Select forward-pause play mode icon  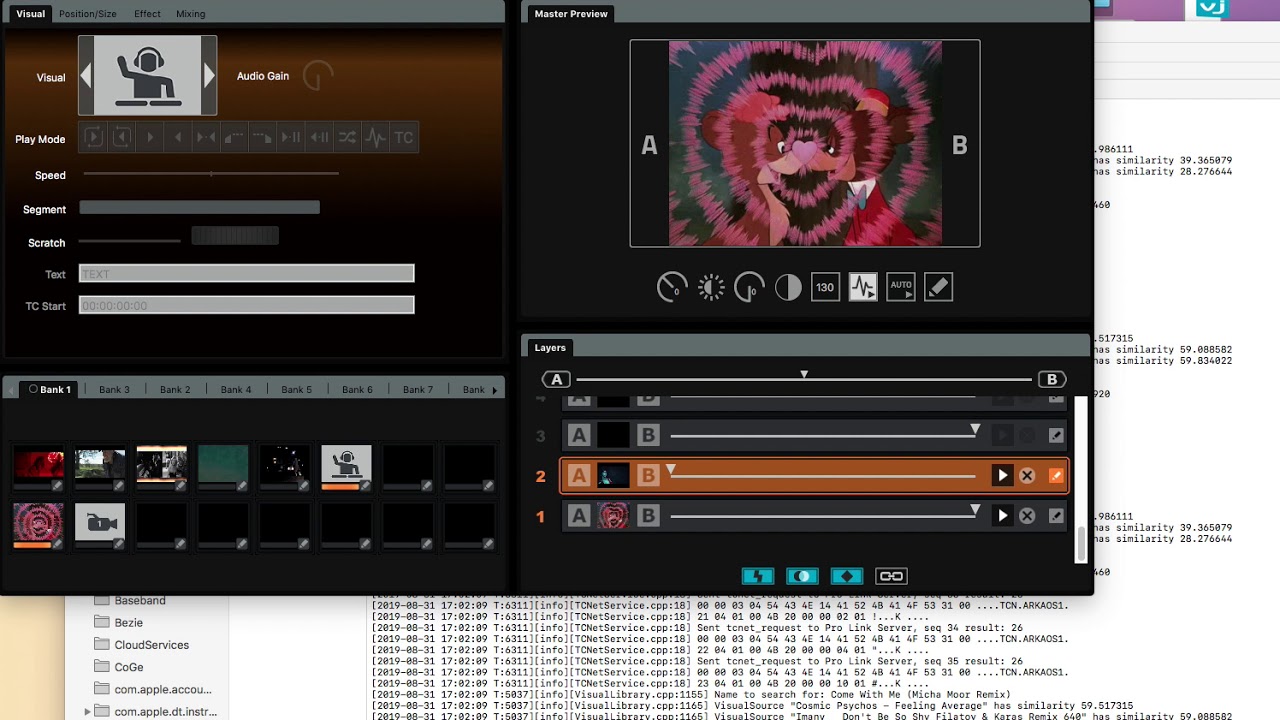[x=290, y=137]
